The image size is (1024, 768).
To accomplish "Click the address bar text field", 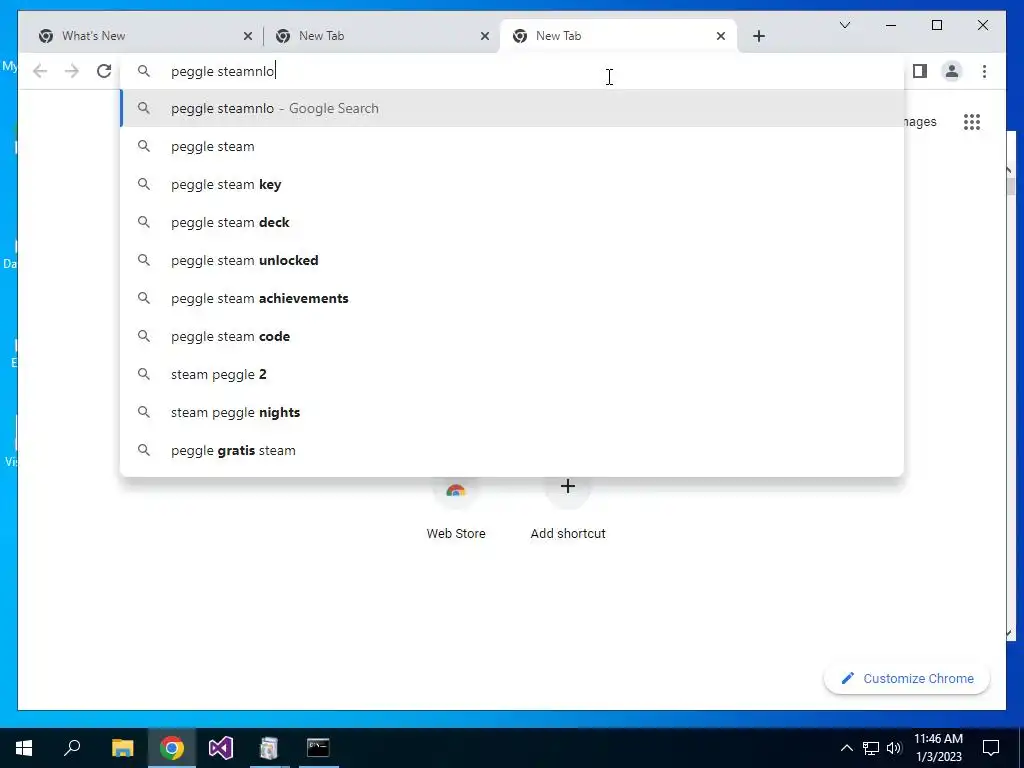I will point(513,71).
